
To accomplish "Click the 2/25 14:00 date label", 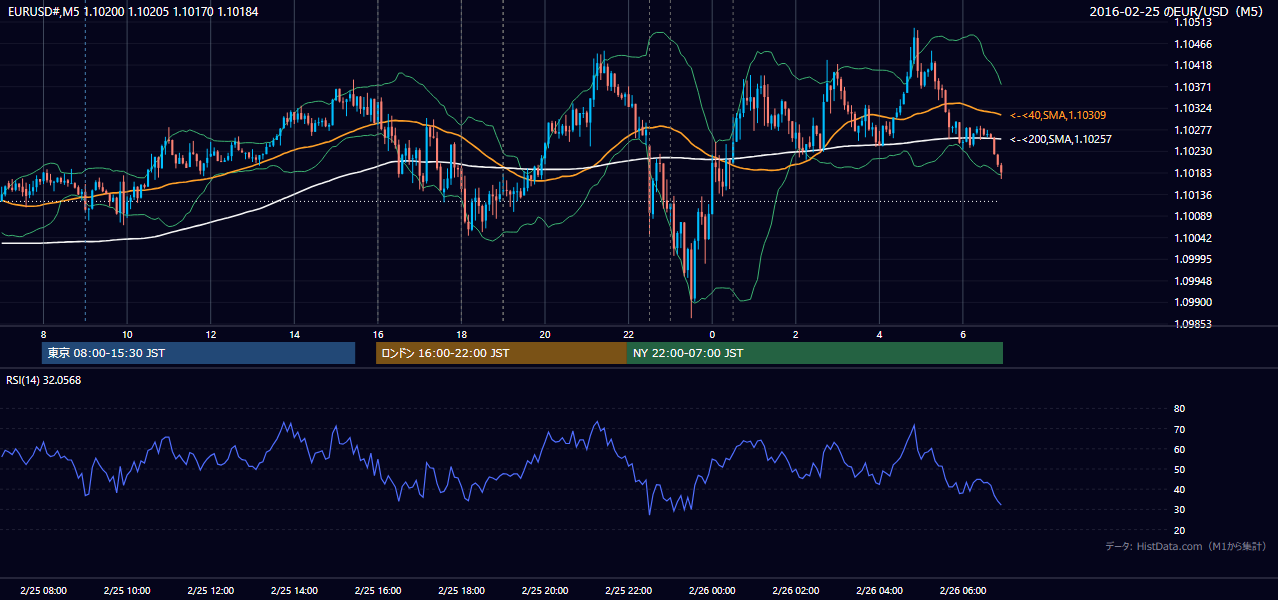I will pyautogui.click(x=293, y=591).
